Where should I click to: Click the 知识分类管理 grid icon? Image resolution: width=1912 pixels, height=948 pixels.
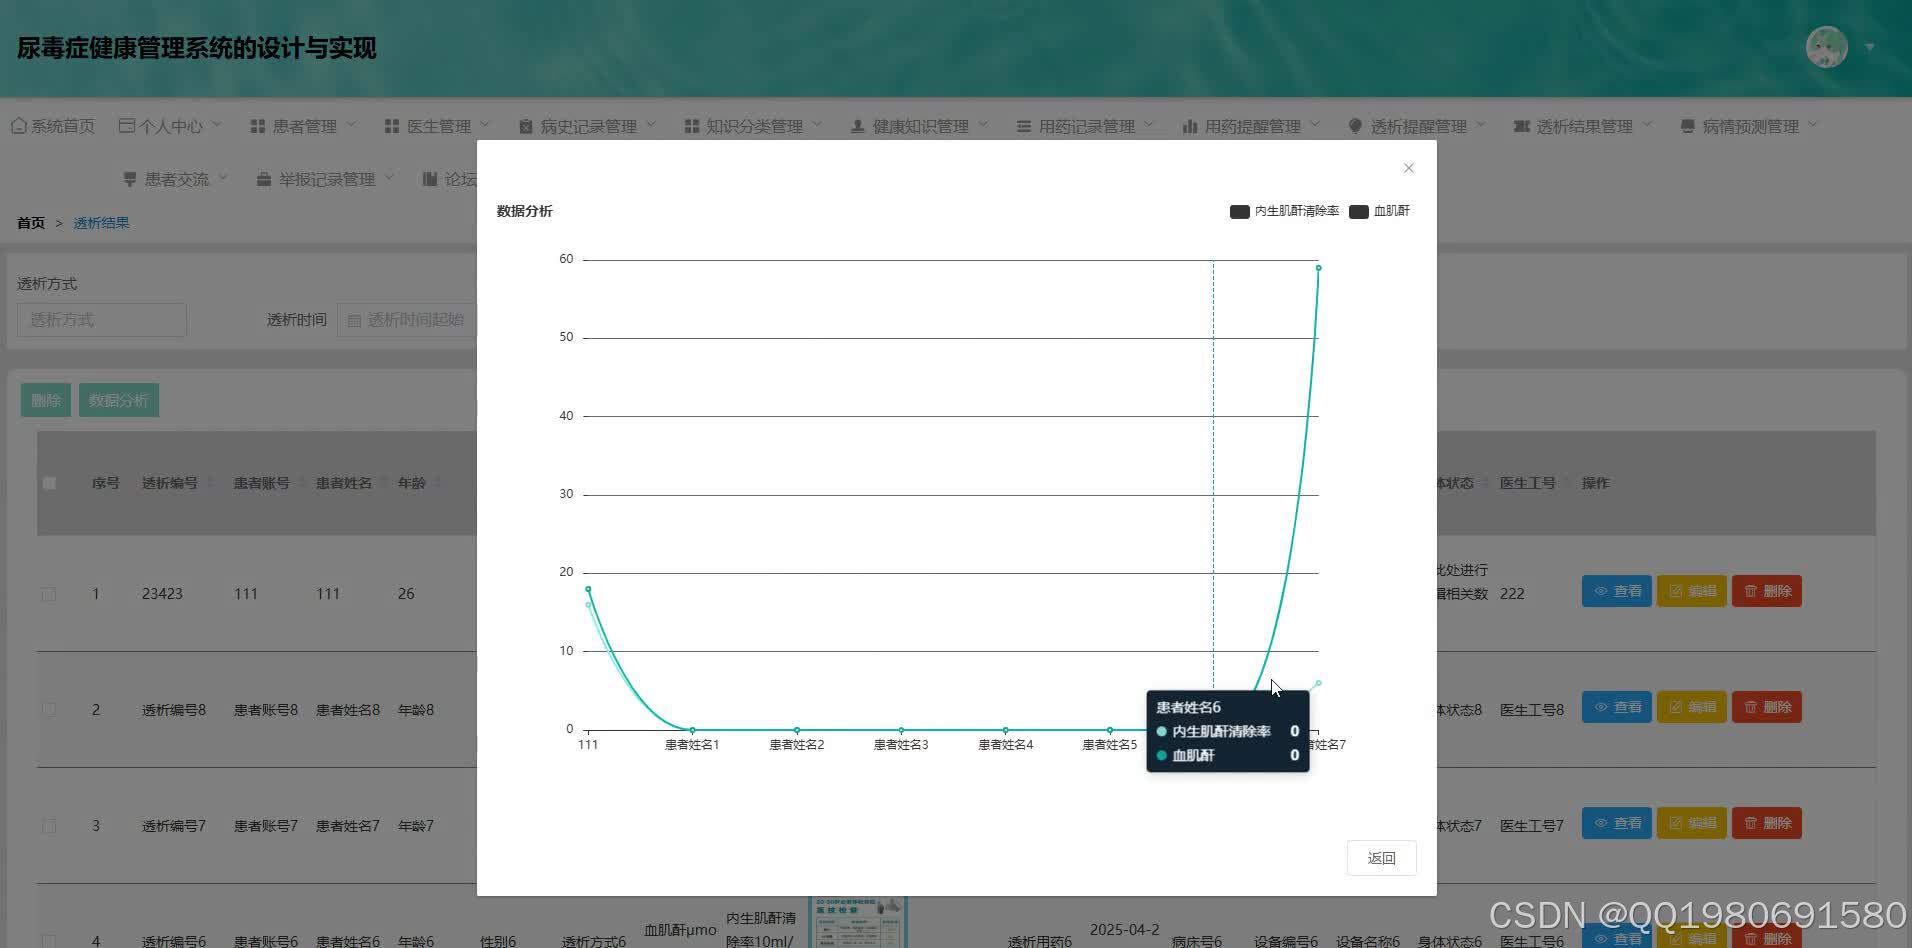click(x=691, y=126)
